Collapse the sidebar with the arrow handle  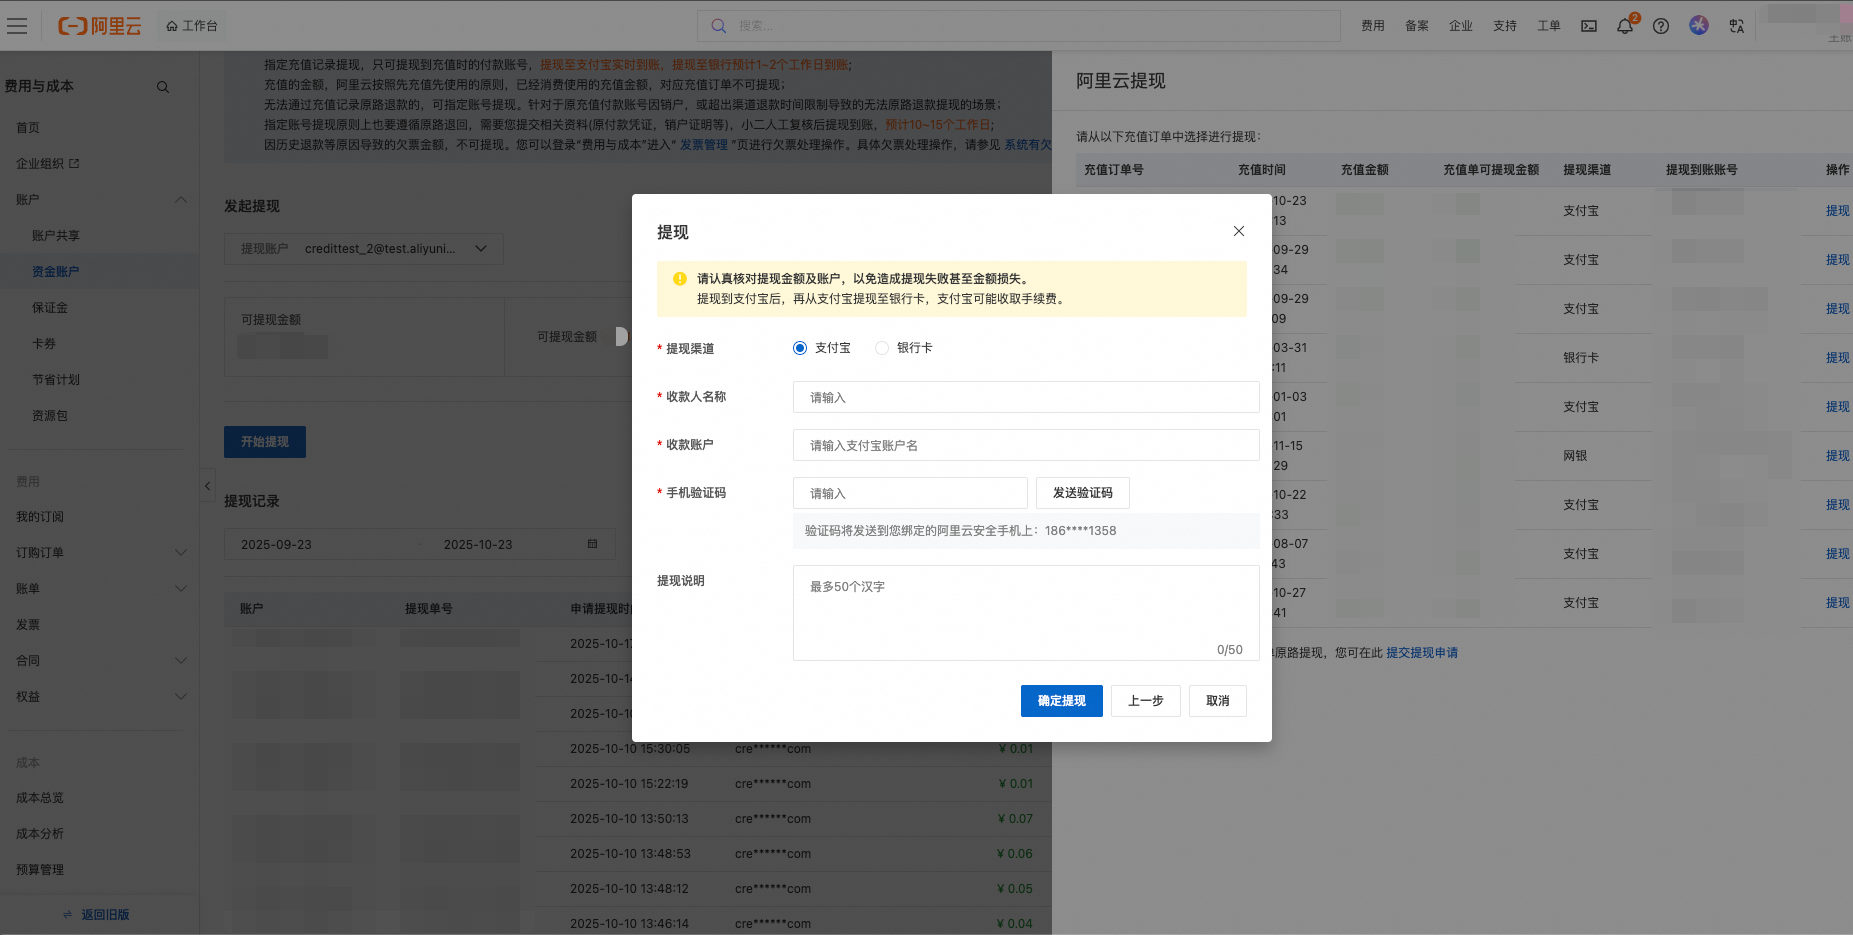coord(207,486)
